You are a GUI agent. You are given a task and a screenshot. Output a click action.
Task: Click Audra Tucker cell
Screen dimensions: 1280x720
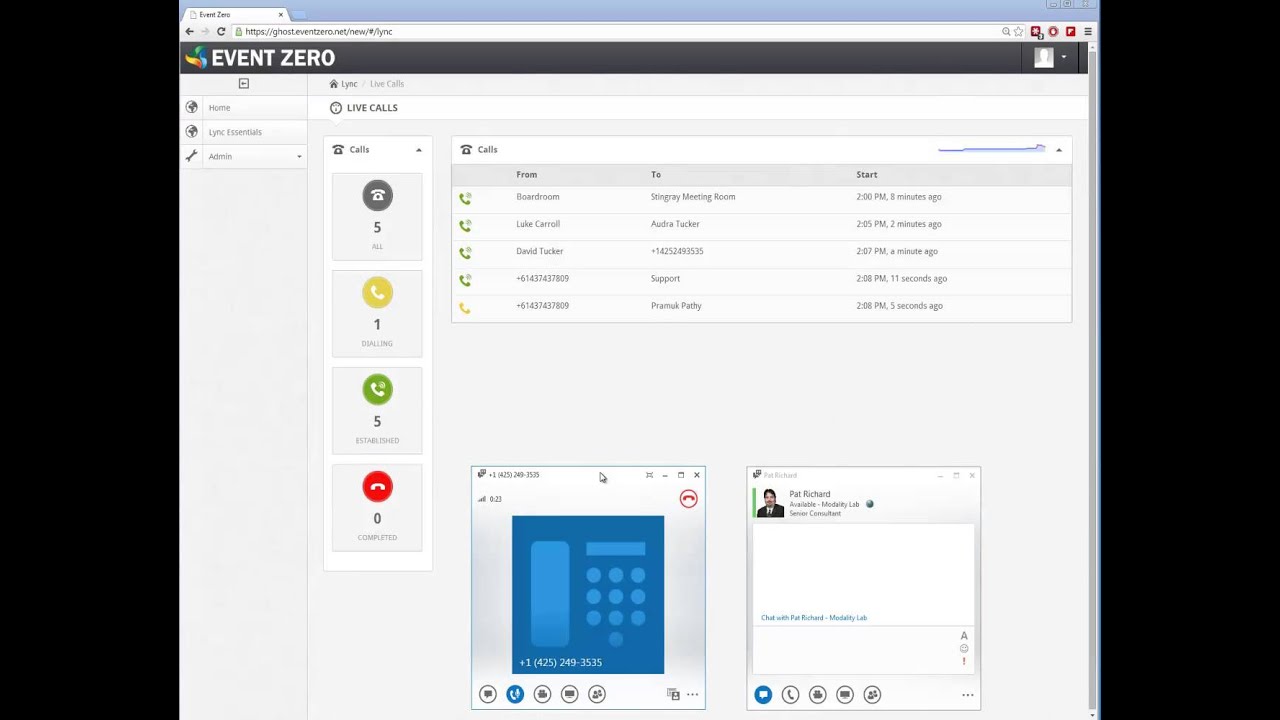tap(675, 224)
